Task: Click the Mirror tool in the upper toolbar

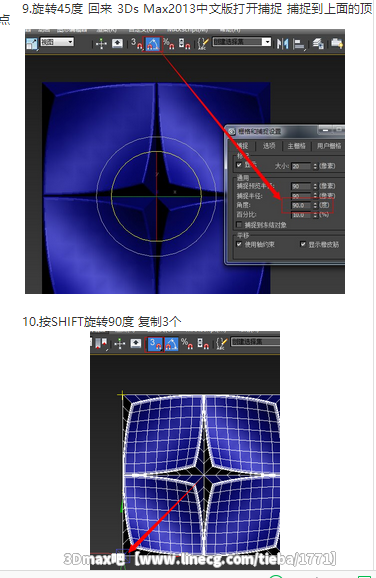Action: (283, 44)
